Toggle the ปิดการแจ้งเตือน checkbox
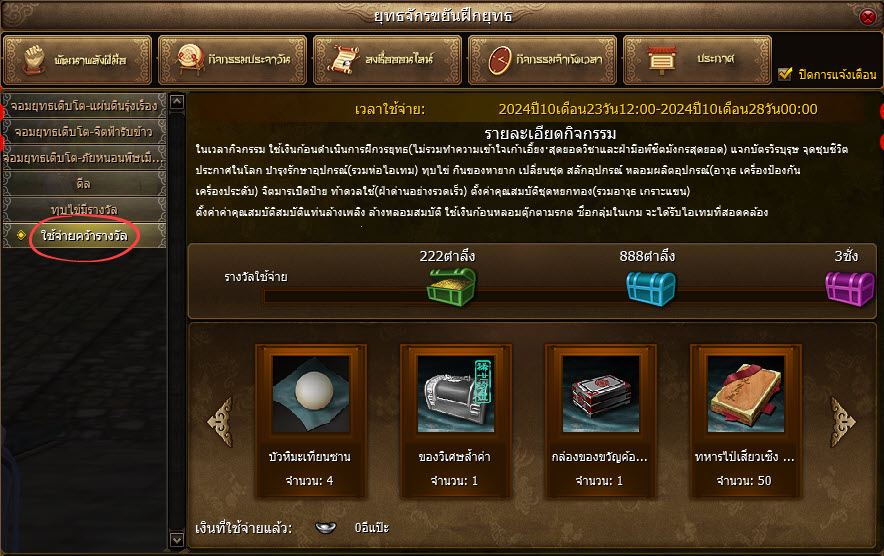Screen dimensions: 884x556 (785, 74)
